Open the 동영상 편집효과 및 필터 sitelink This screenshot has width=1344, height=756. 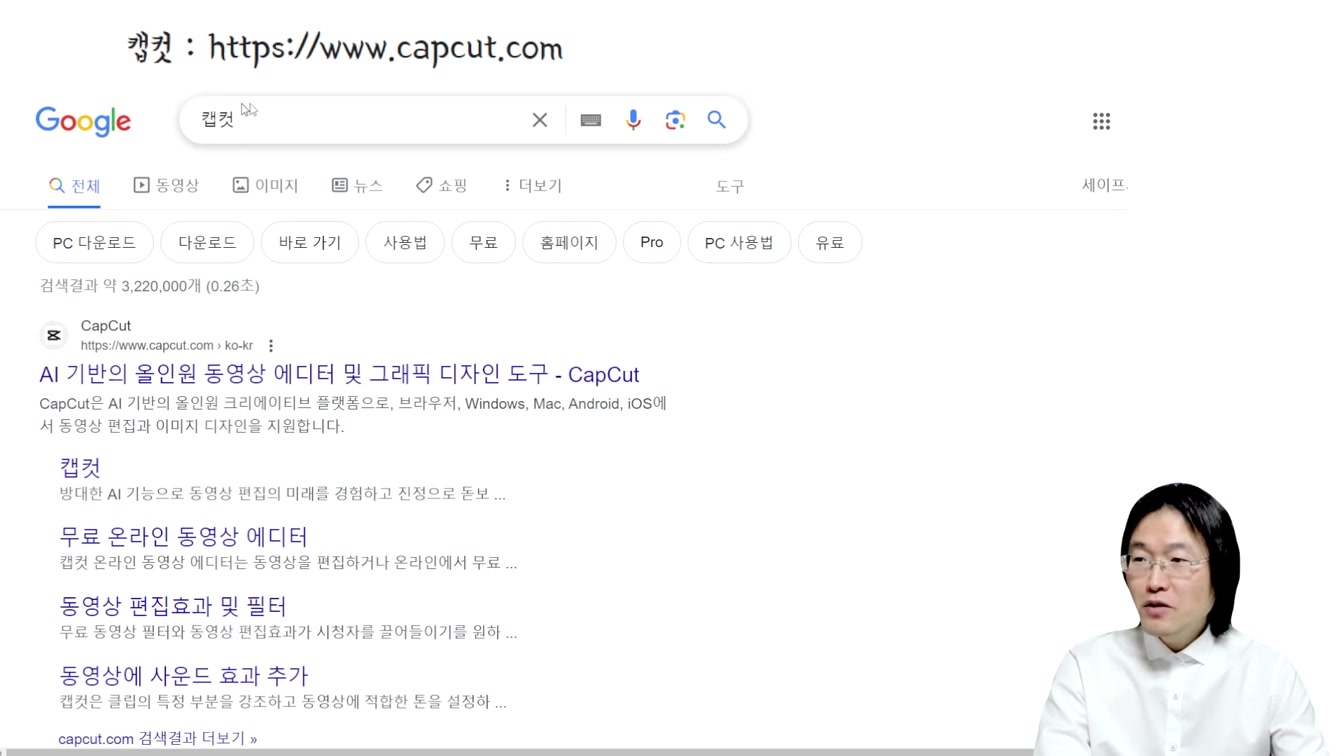pos(173,606)
